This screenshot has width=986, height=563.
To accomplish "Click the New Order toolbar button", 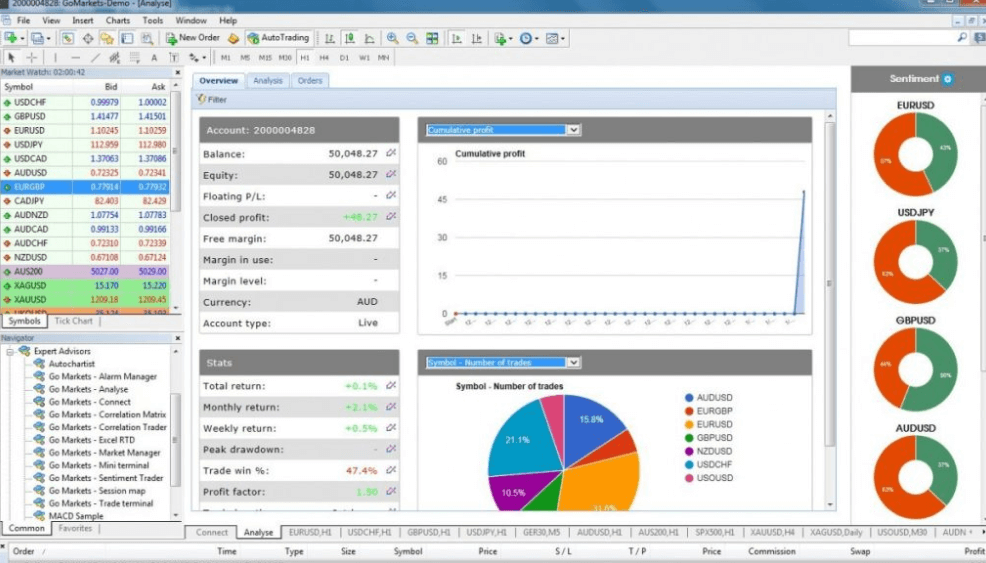I will (x=192, y=38).
